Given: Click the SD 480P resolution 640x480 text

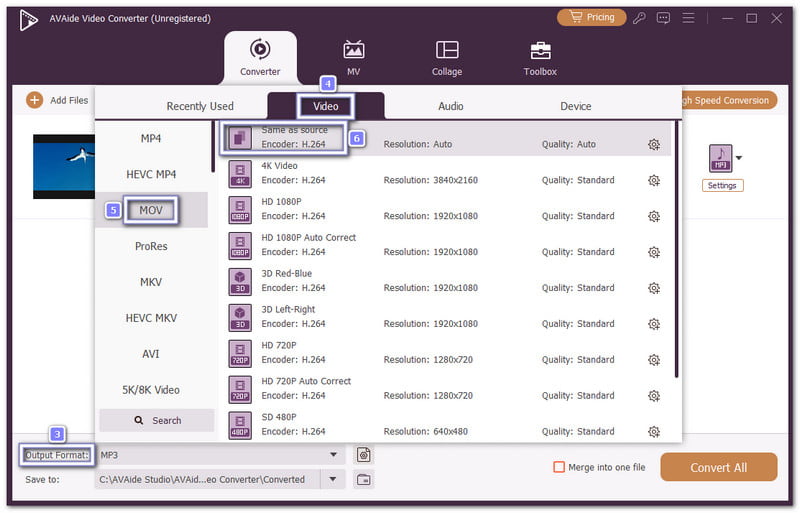Looking at the screenshot, I should pos(426,432).
